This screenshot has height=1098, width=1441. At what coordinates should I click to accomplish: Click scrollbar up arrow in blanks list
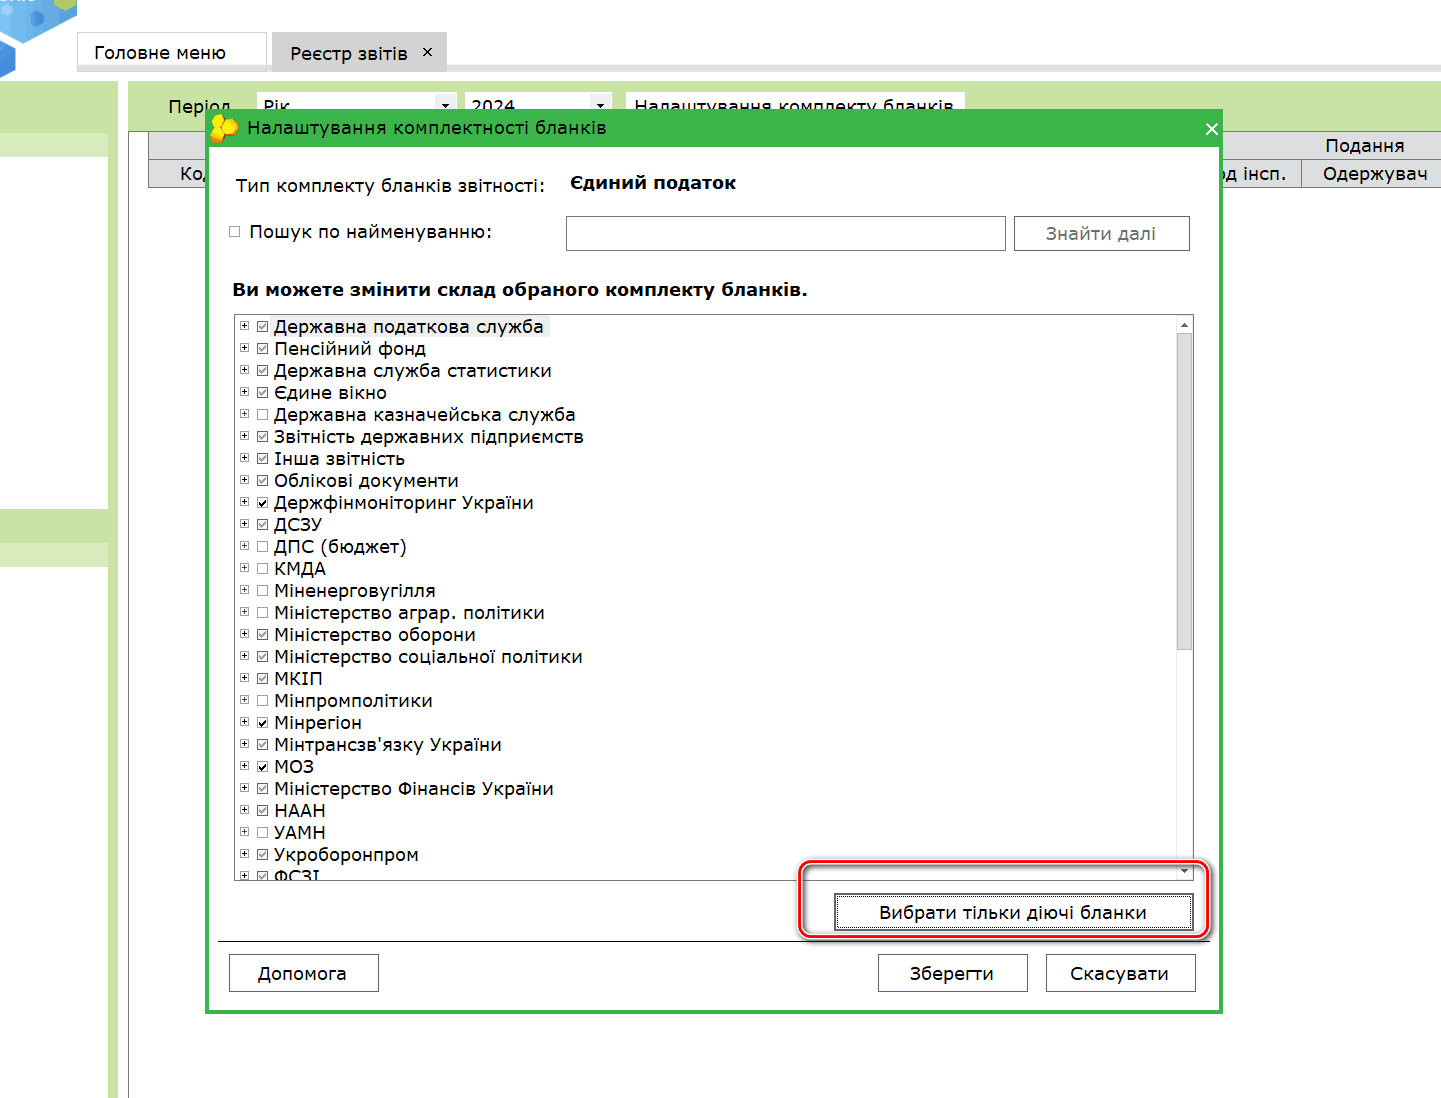(1184, 325)
